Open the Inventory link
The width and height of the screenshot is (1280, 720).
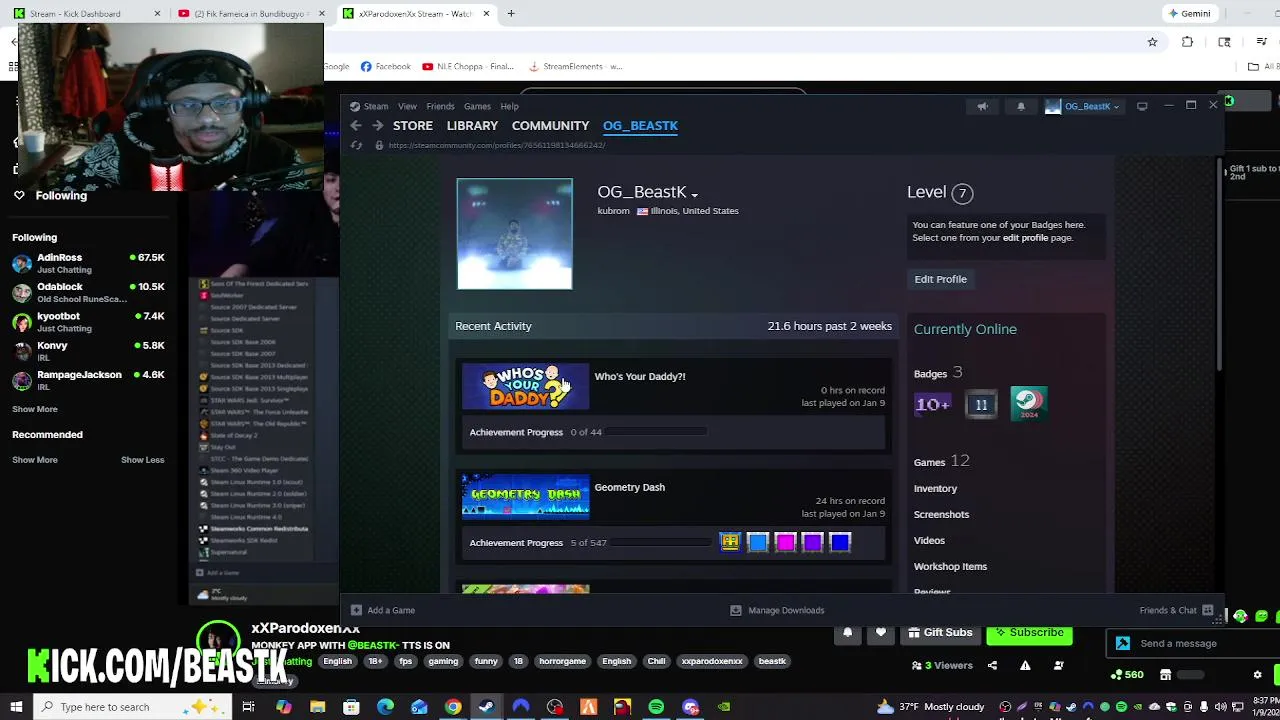(935, 489)
